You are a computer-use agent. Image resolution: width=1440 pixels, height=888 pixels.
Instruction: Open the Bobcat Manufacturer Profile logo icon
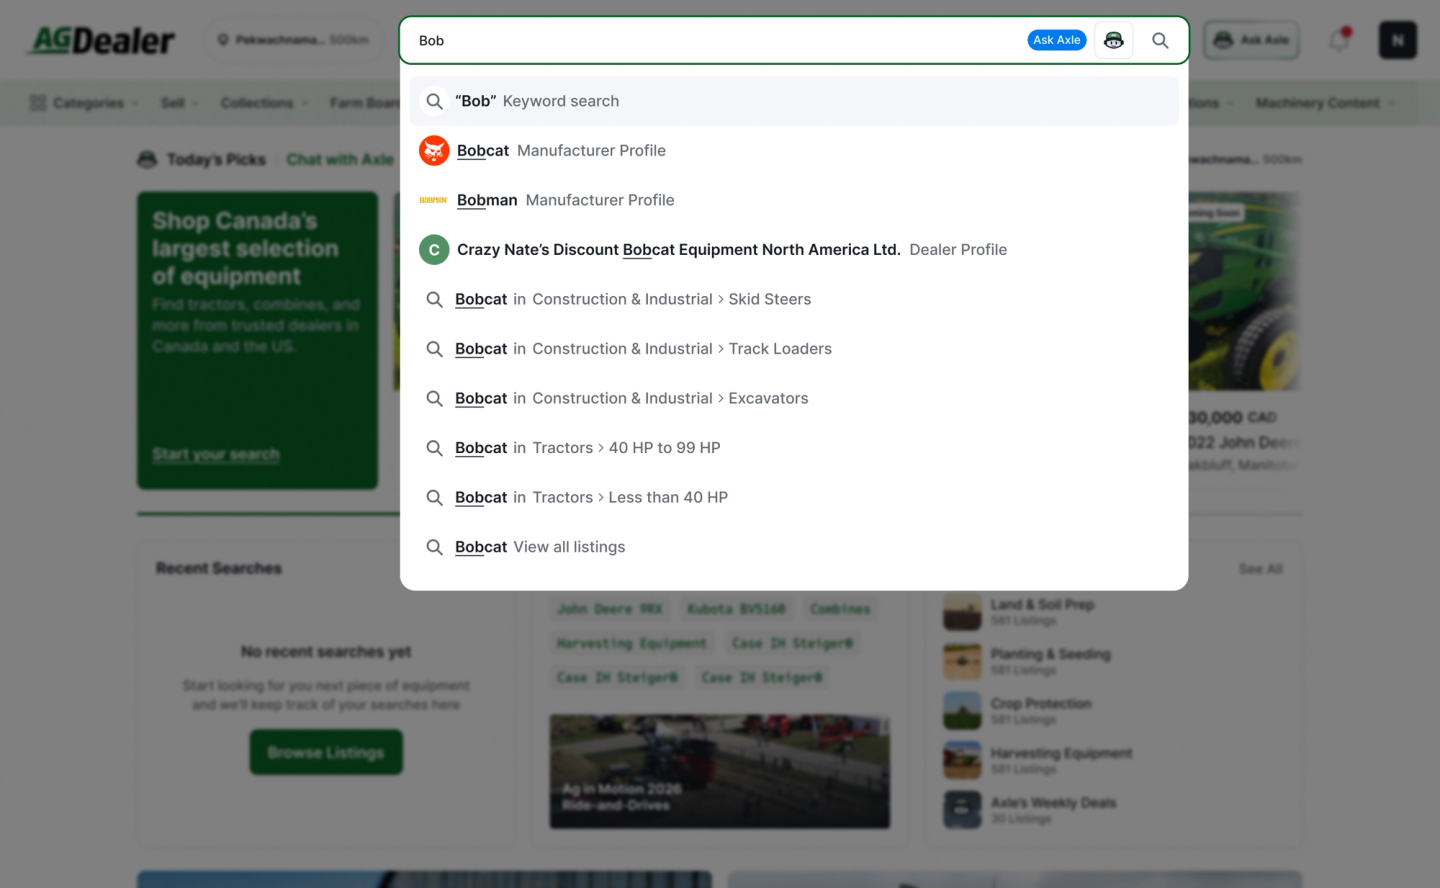tap(434, 151)
